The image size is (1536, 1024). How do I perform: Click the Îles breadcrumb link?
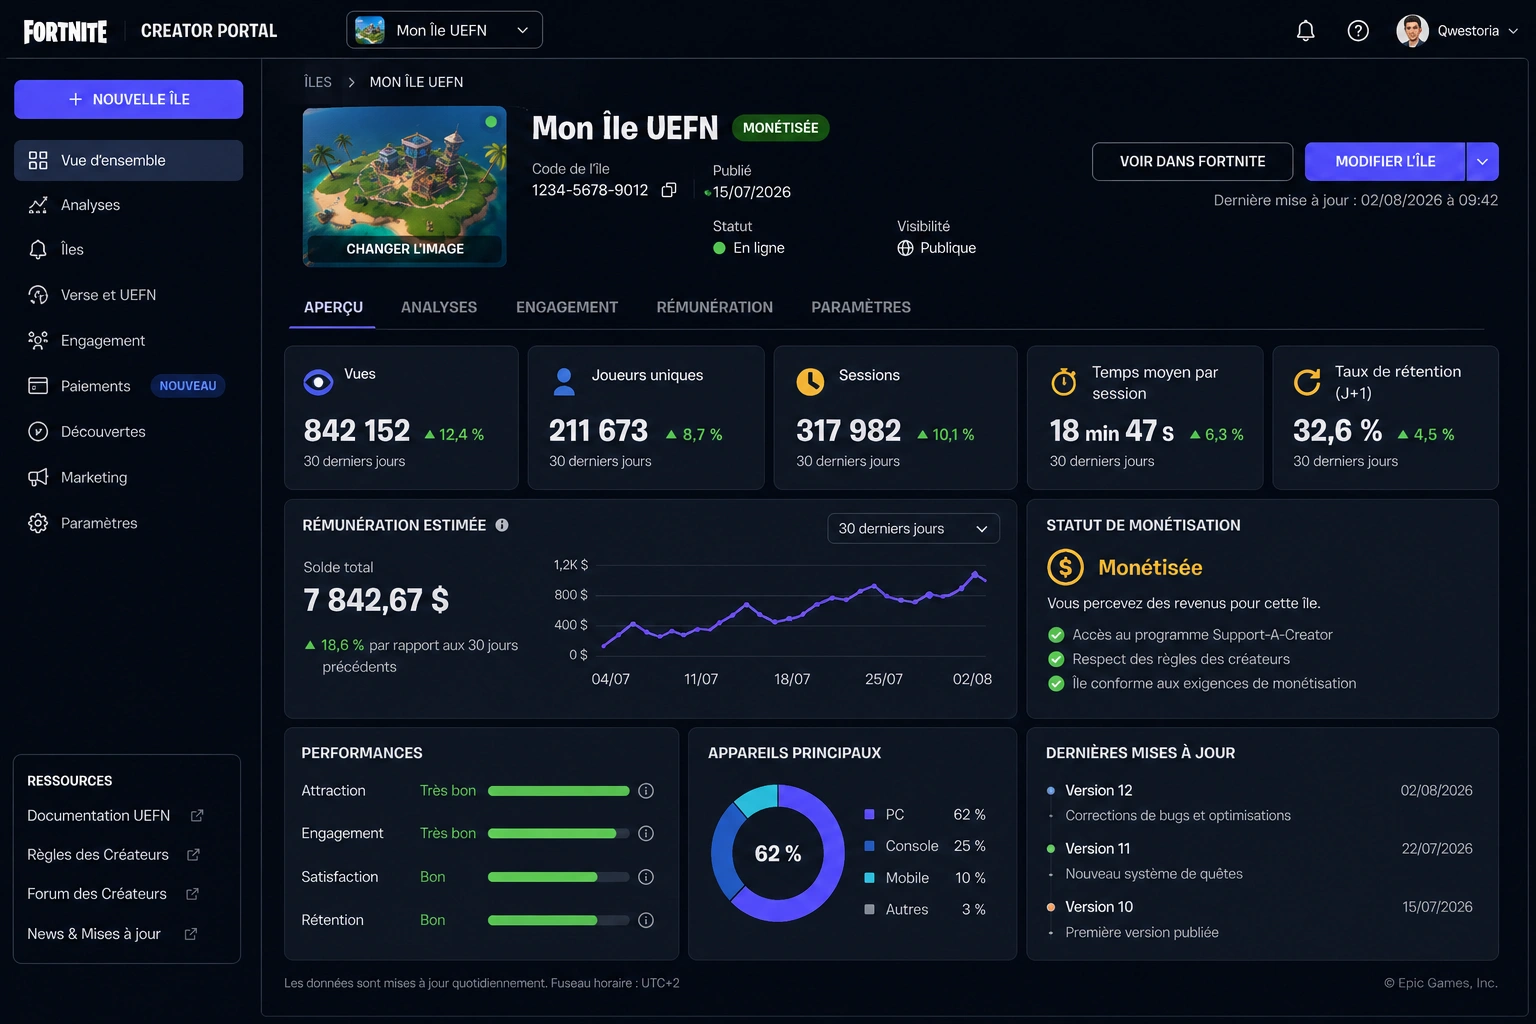coord(318,82)
